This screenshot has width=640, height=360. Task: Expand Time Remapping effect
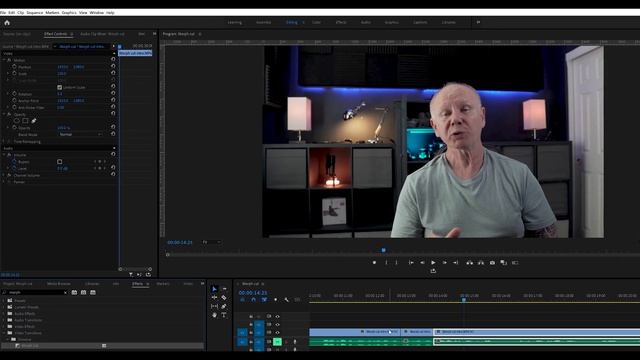4,142
